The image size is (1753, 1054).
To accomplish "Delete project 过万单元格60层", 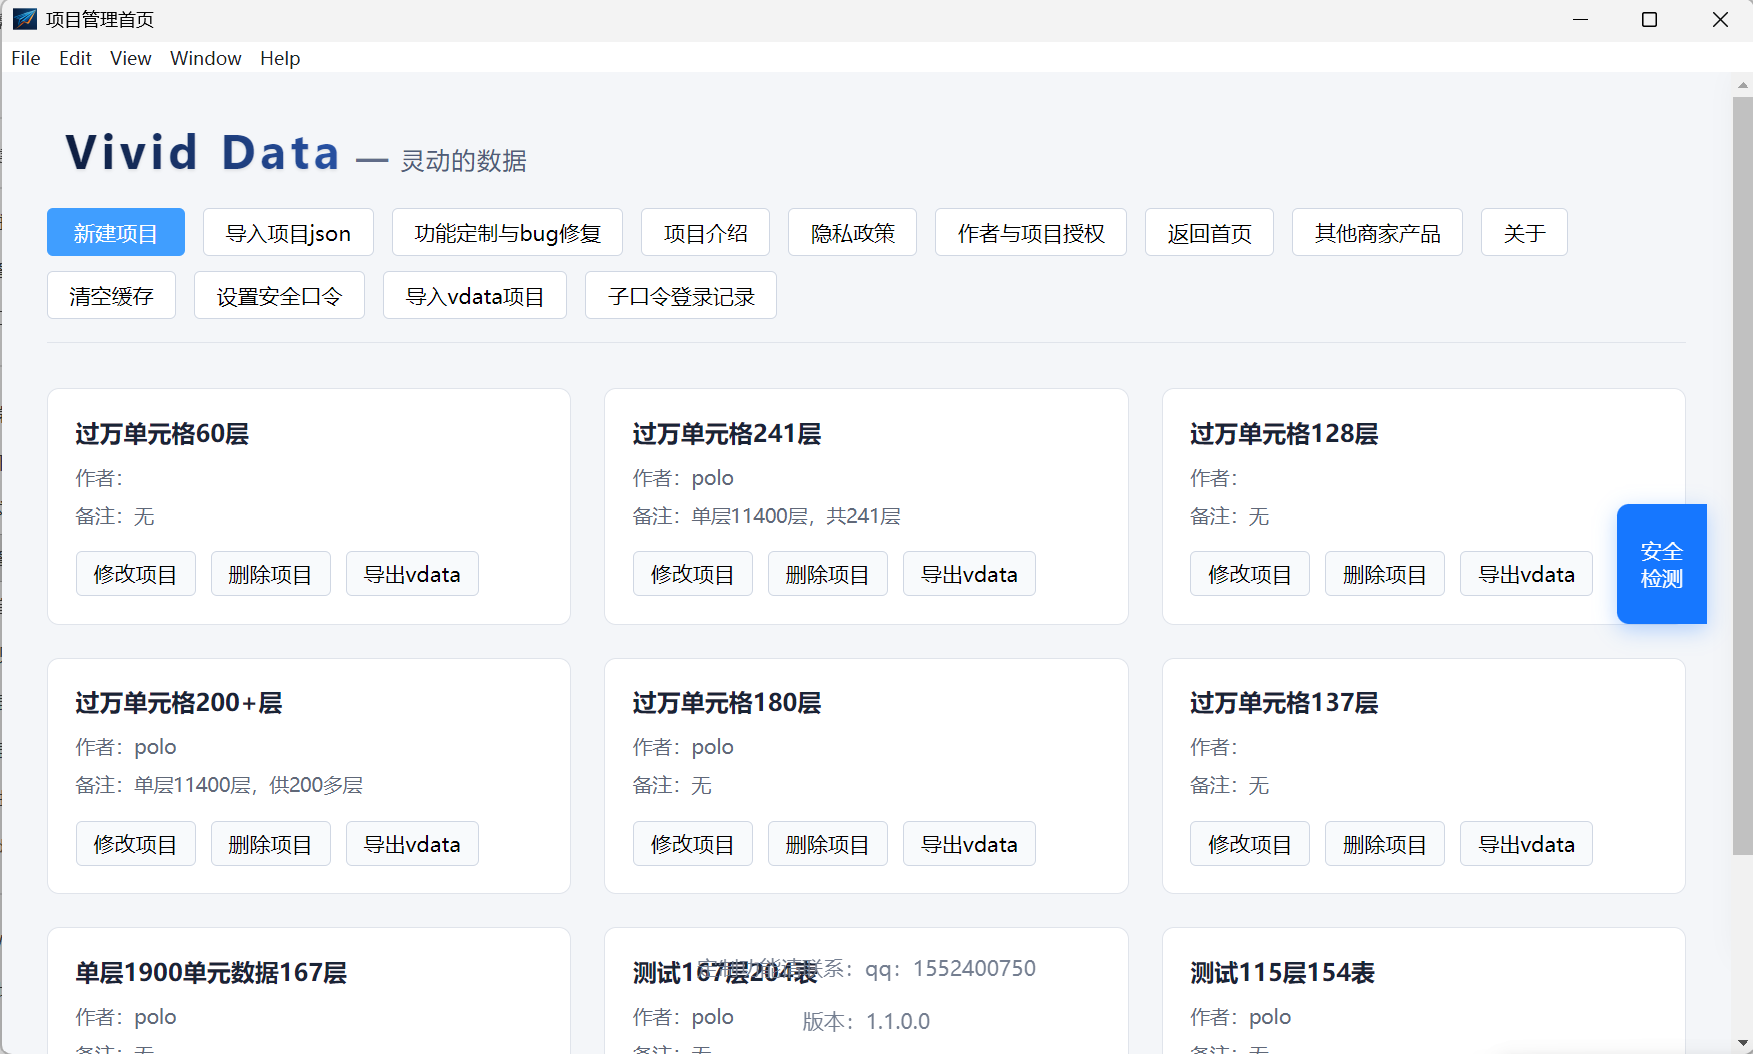I will pyautogui.click(x=271, y=574).
